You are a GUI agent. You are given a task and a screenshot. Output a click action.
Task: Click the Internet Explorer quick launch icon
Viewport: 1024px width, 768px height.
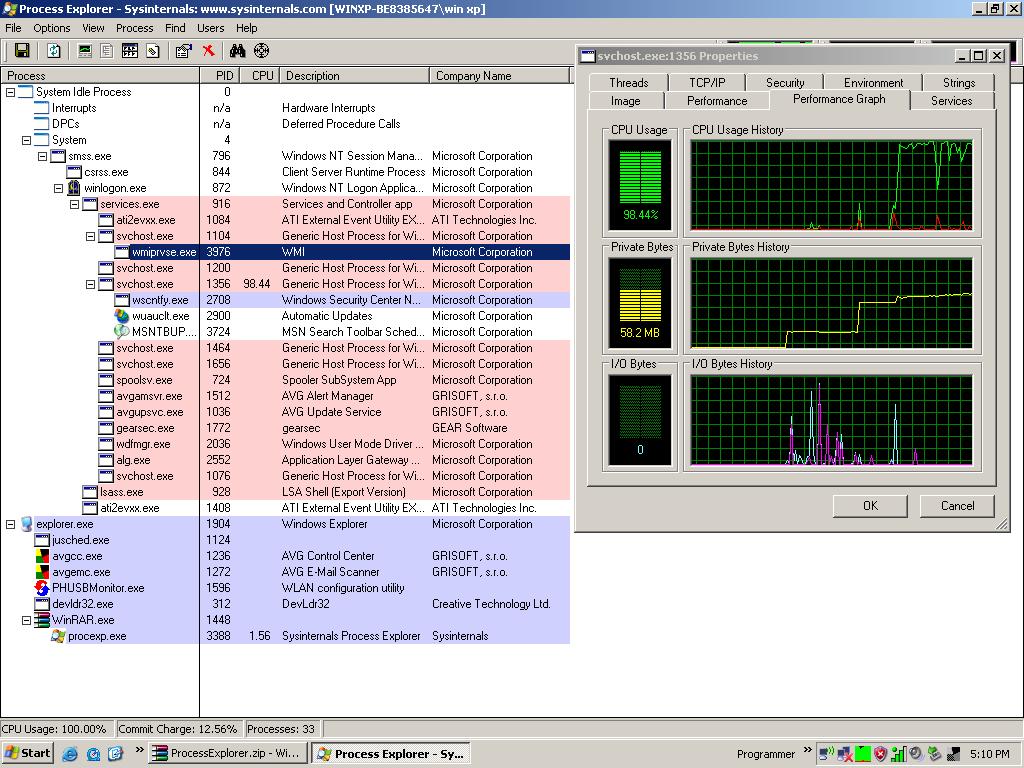(70, 754)
